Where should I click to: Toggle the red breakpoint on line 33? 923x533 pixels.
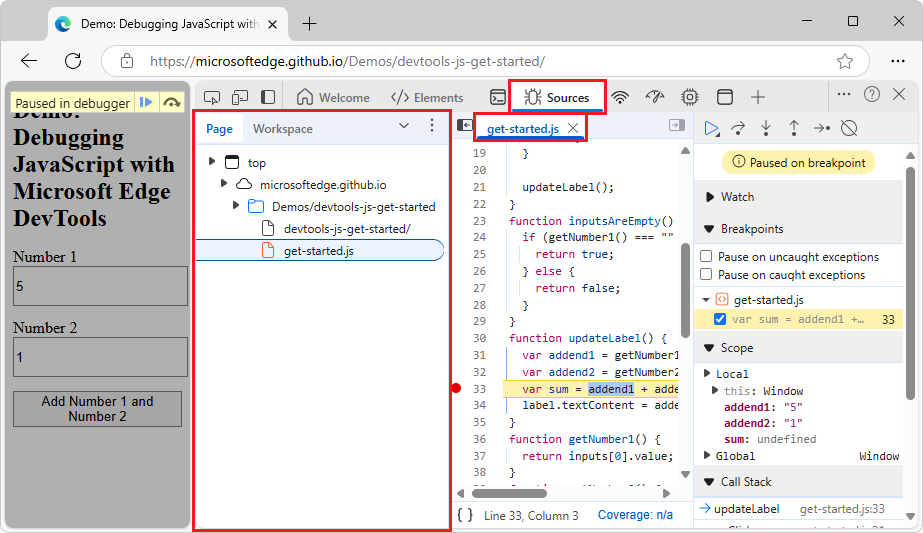pos(456,388)
